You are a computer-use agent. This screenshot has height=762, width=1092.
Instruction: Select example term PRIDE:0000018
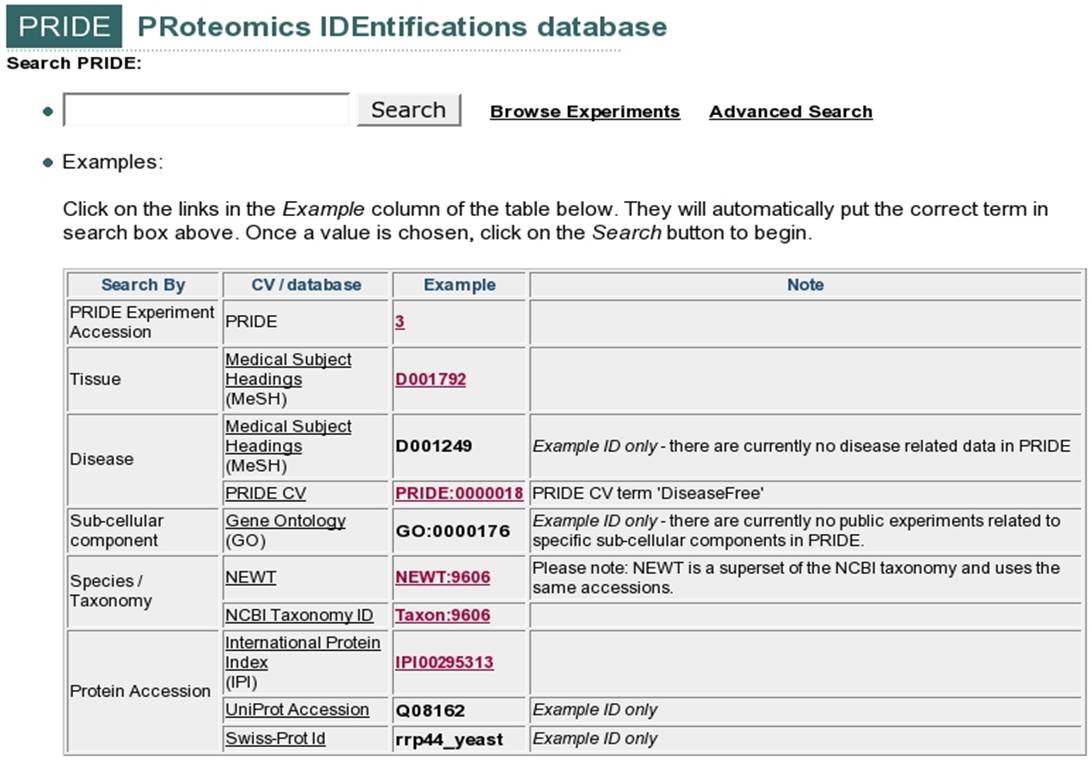point(459,494)
